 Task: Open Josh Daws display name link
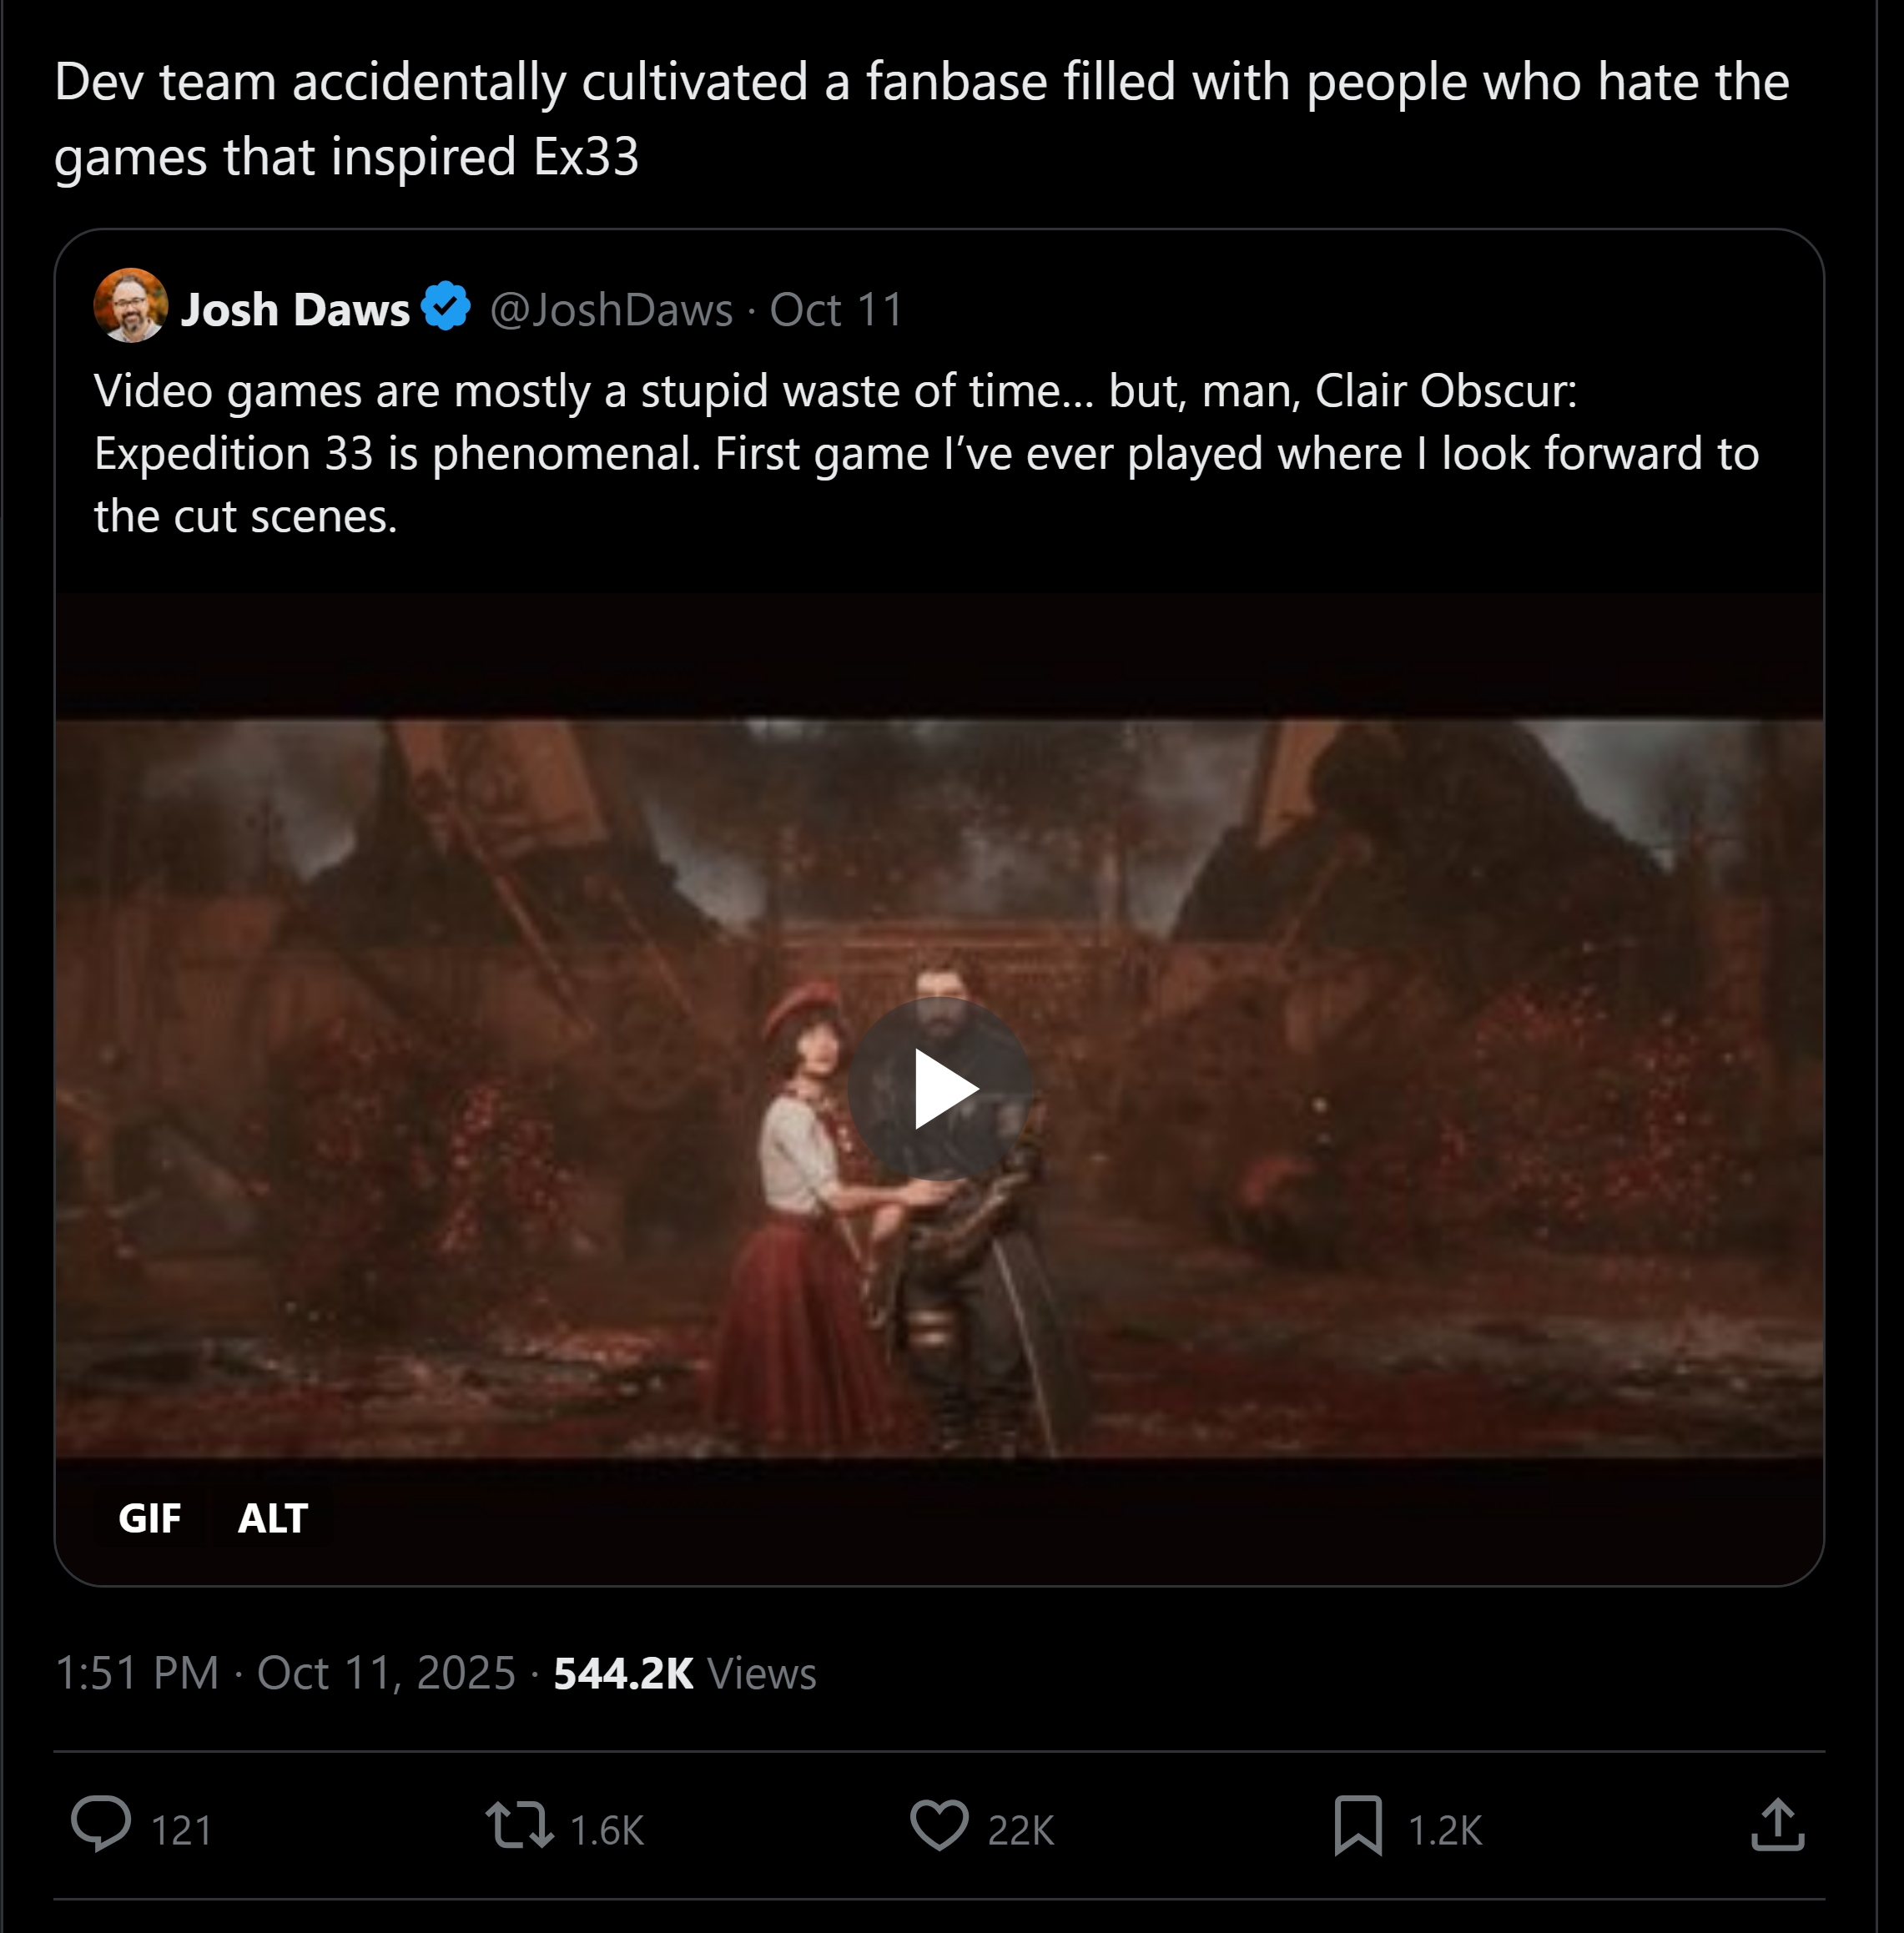point(295,310)
